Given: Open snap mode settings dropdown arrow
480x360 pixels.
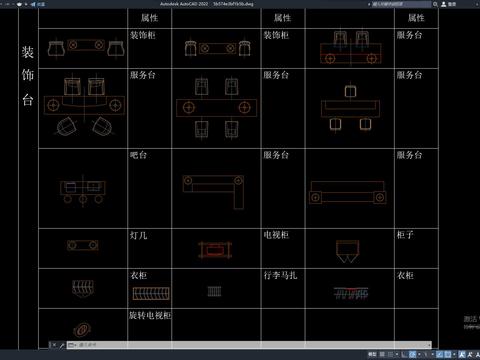Looking at the screenshot, I should [397, 354].
